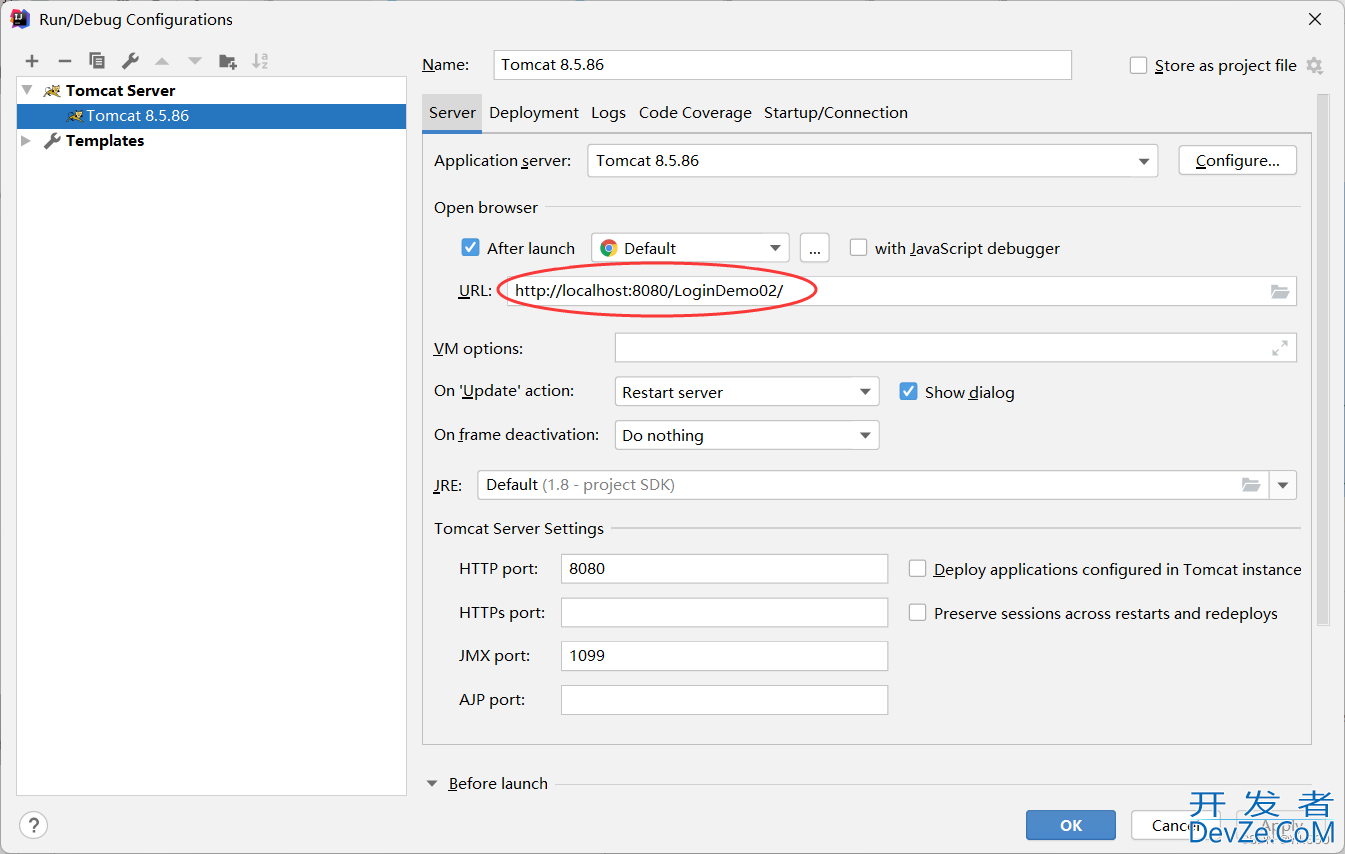Browse URL using folder icon
Image resolution: width=1345 pixels, height=854 pixels.
(x=1280, y=291)
